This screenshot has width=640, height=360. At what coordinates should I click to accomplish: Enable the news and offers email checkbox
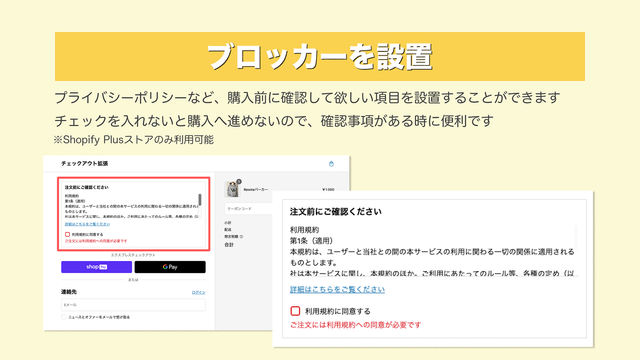pos(64,317)
